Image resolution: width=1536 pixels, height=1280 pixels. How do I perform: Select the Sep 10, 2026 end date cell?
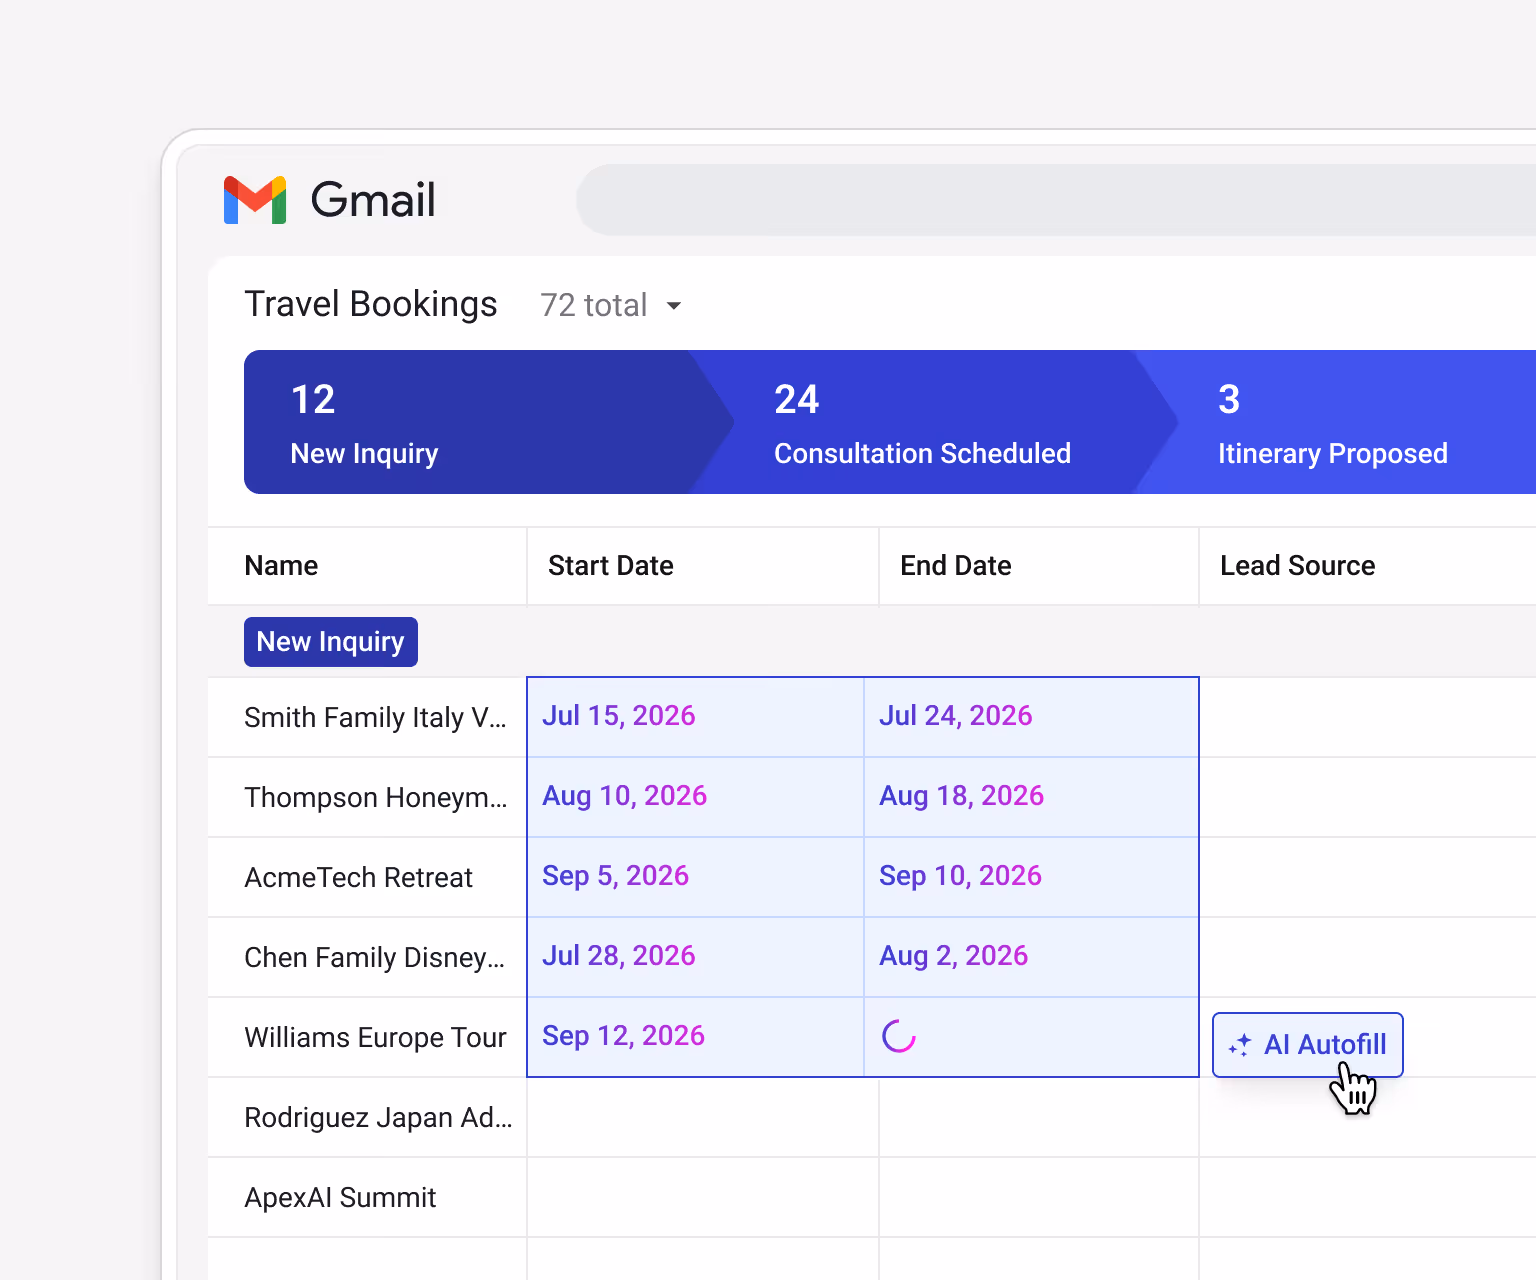point(1031,877)
